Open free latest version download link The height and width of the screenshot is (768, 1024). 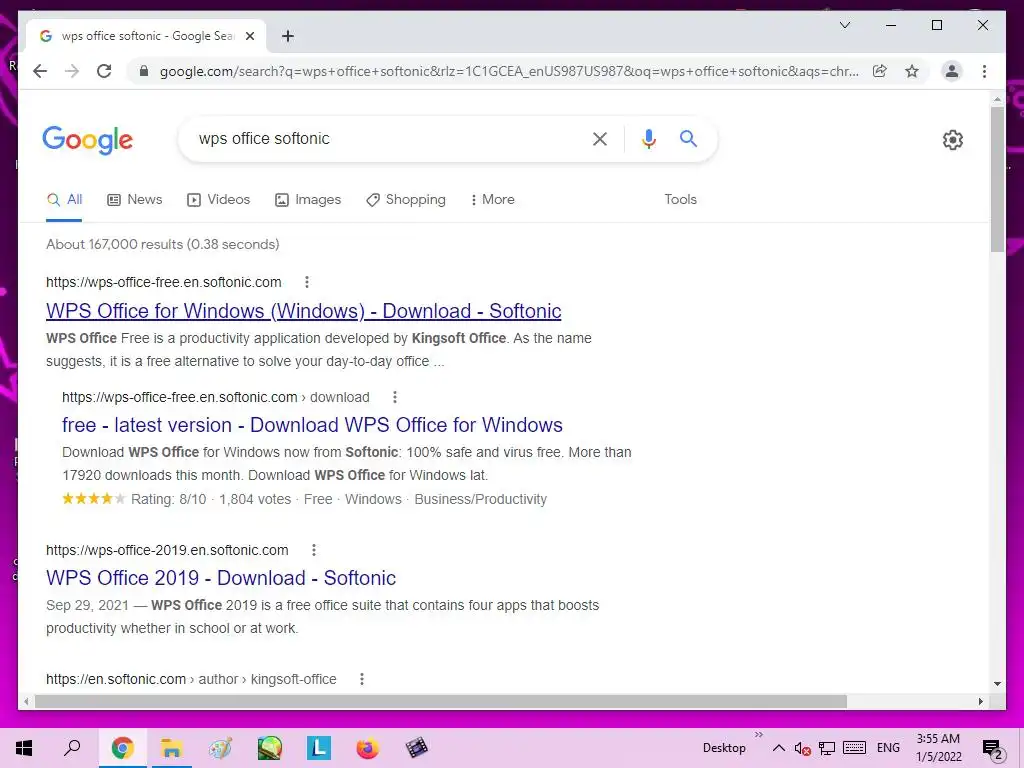tap(312, 425)
